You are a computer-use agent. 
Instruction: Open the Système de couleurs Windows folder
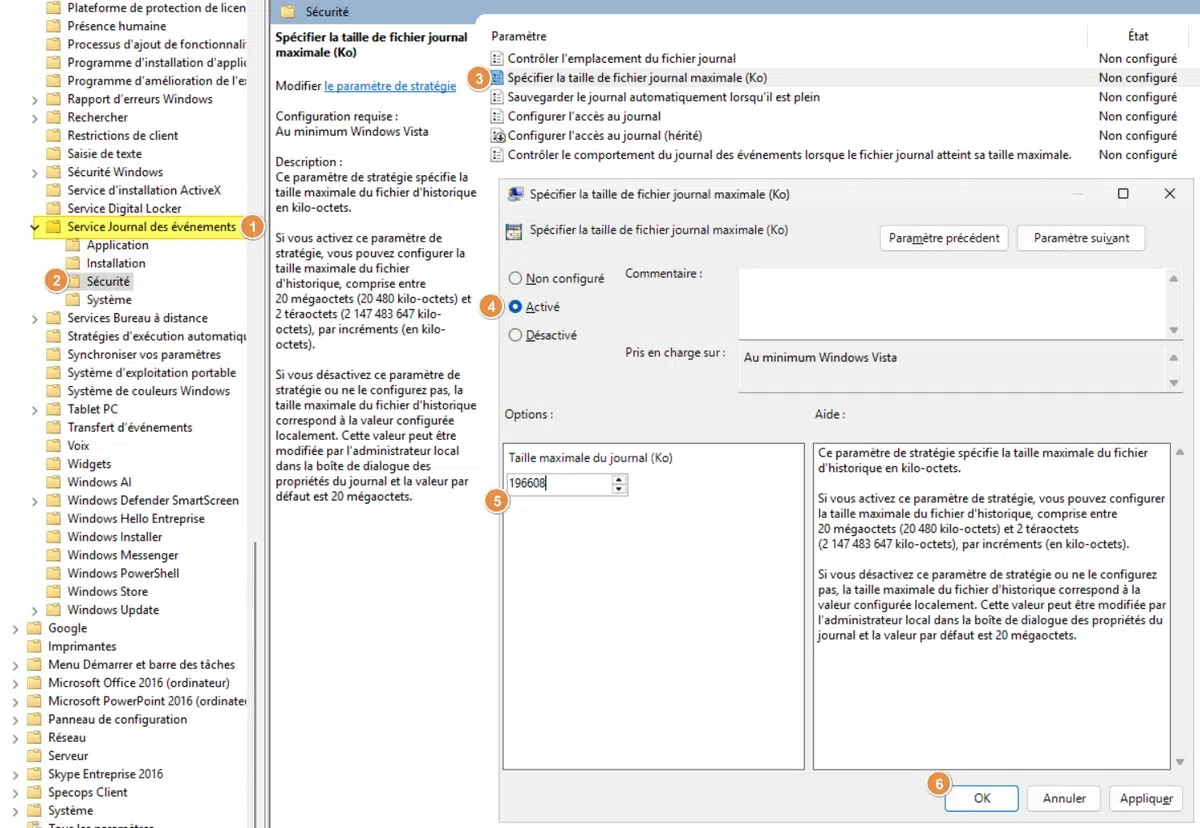pyautogui.click(x=149, y=391)
